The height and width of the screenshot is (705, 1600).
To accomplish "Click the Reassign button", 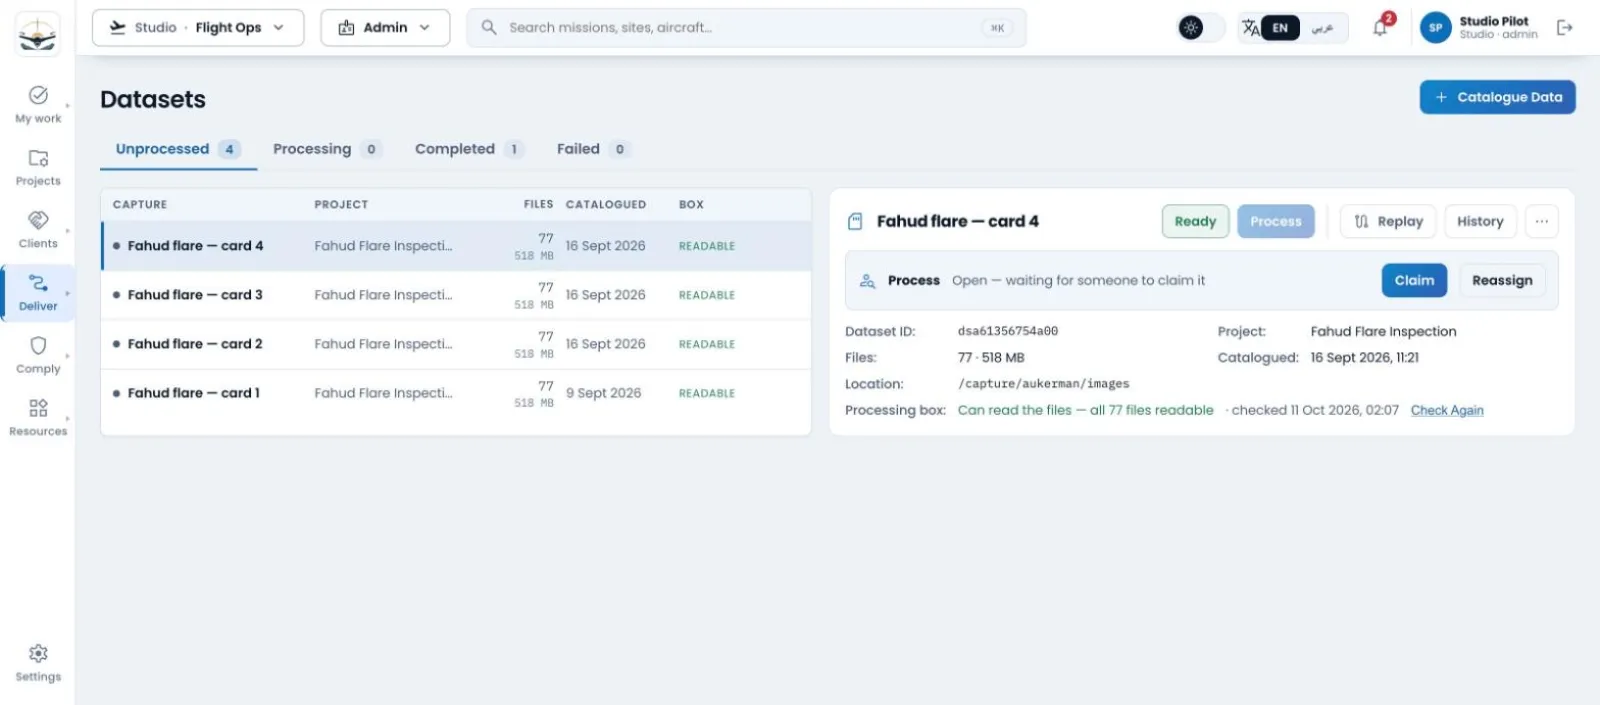I will pyautogui.click(x=1502, y=280).
